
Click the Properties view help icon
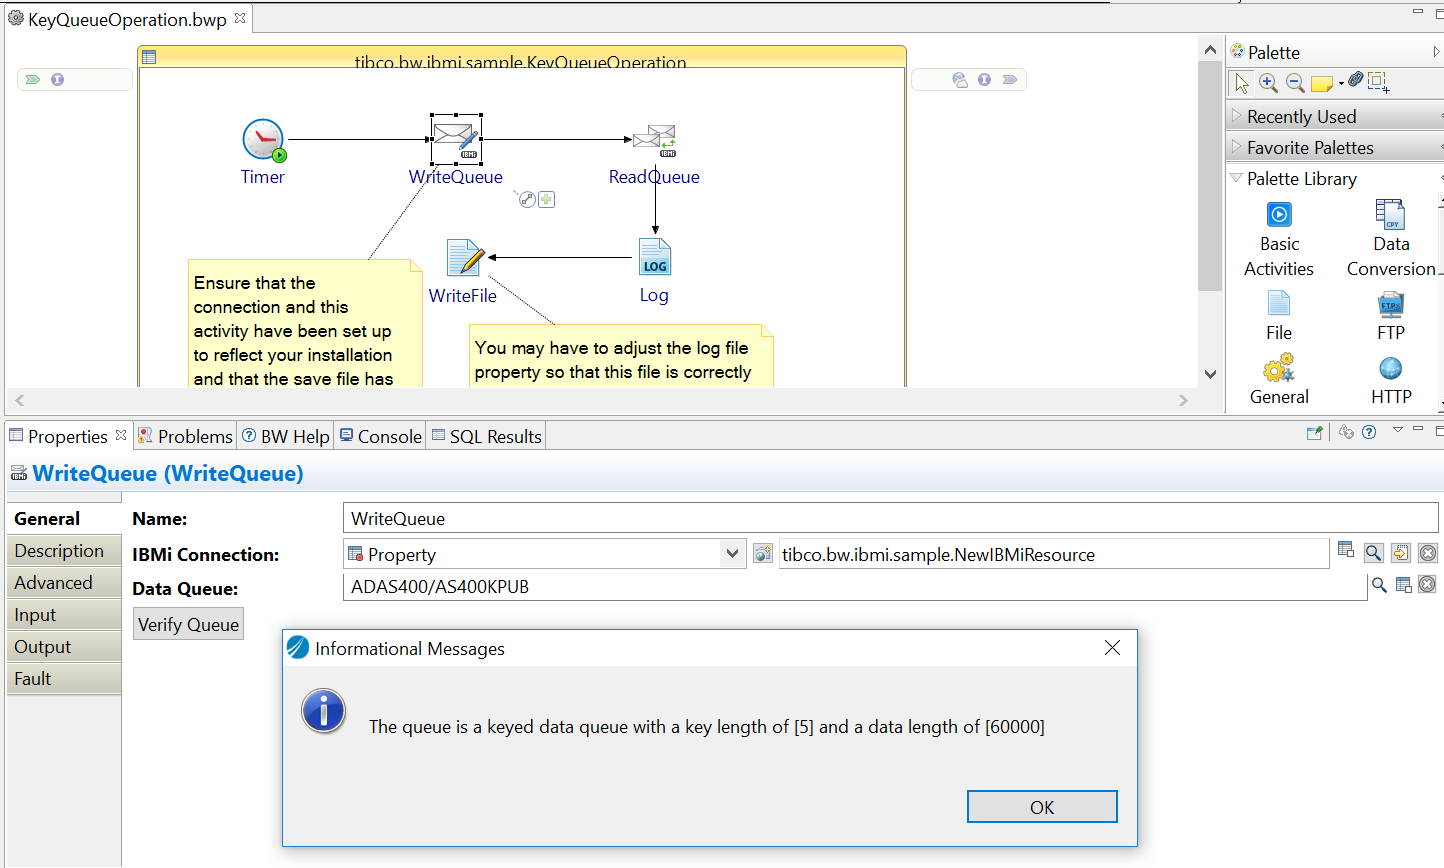pos(1369,432)
